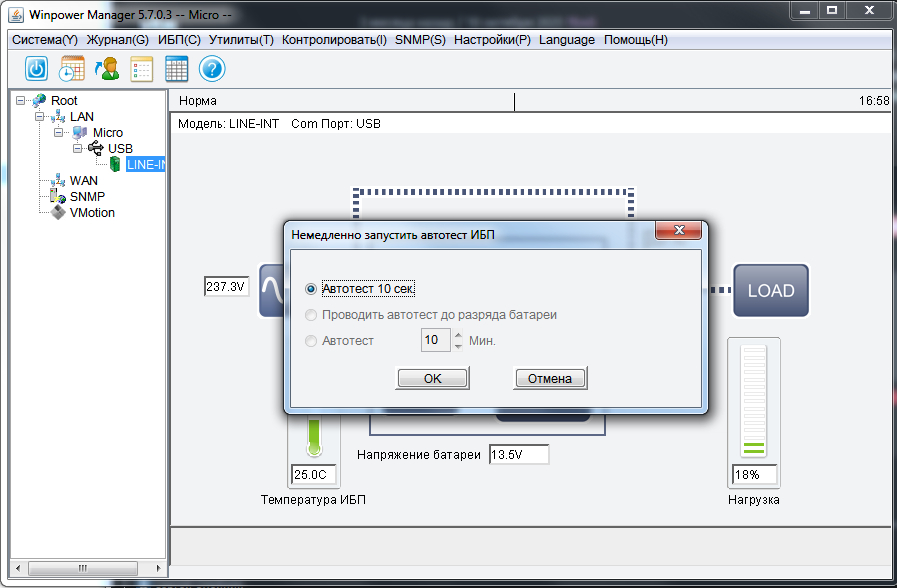897x588 pixels.
Task: Open the Журнал(G) menu
Action: tap(117, 40)
